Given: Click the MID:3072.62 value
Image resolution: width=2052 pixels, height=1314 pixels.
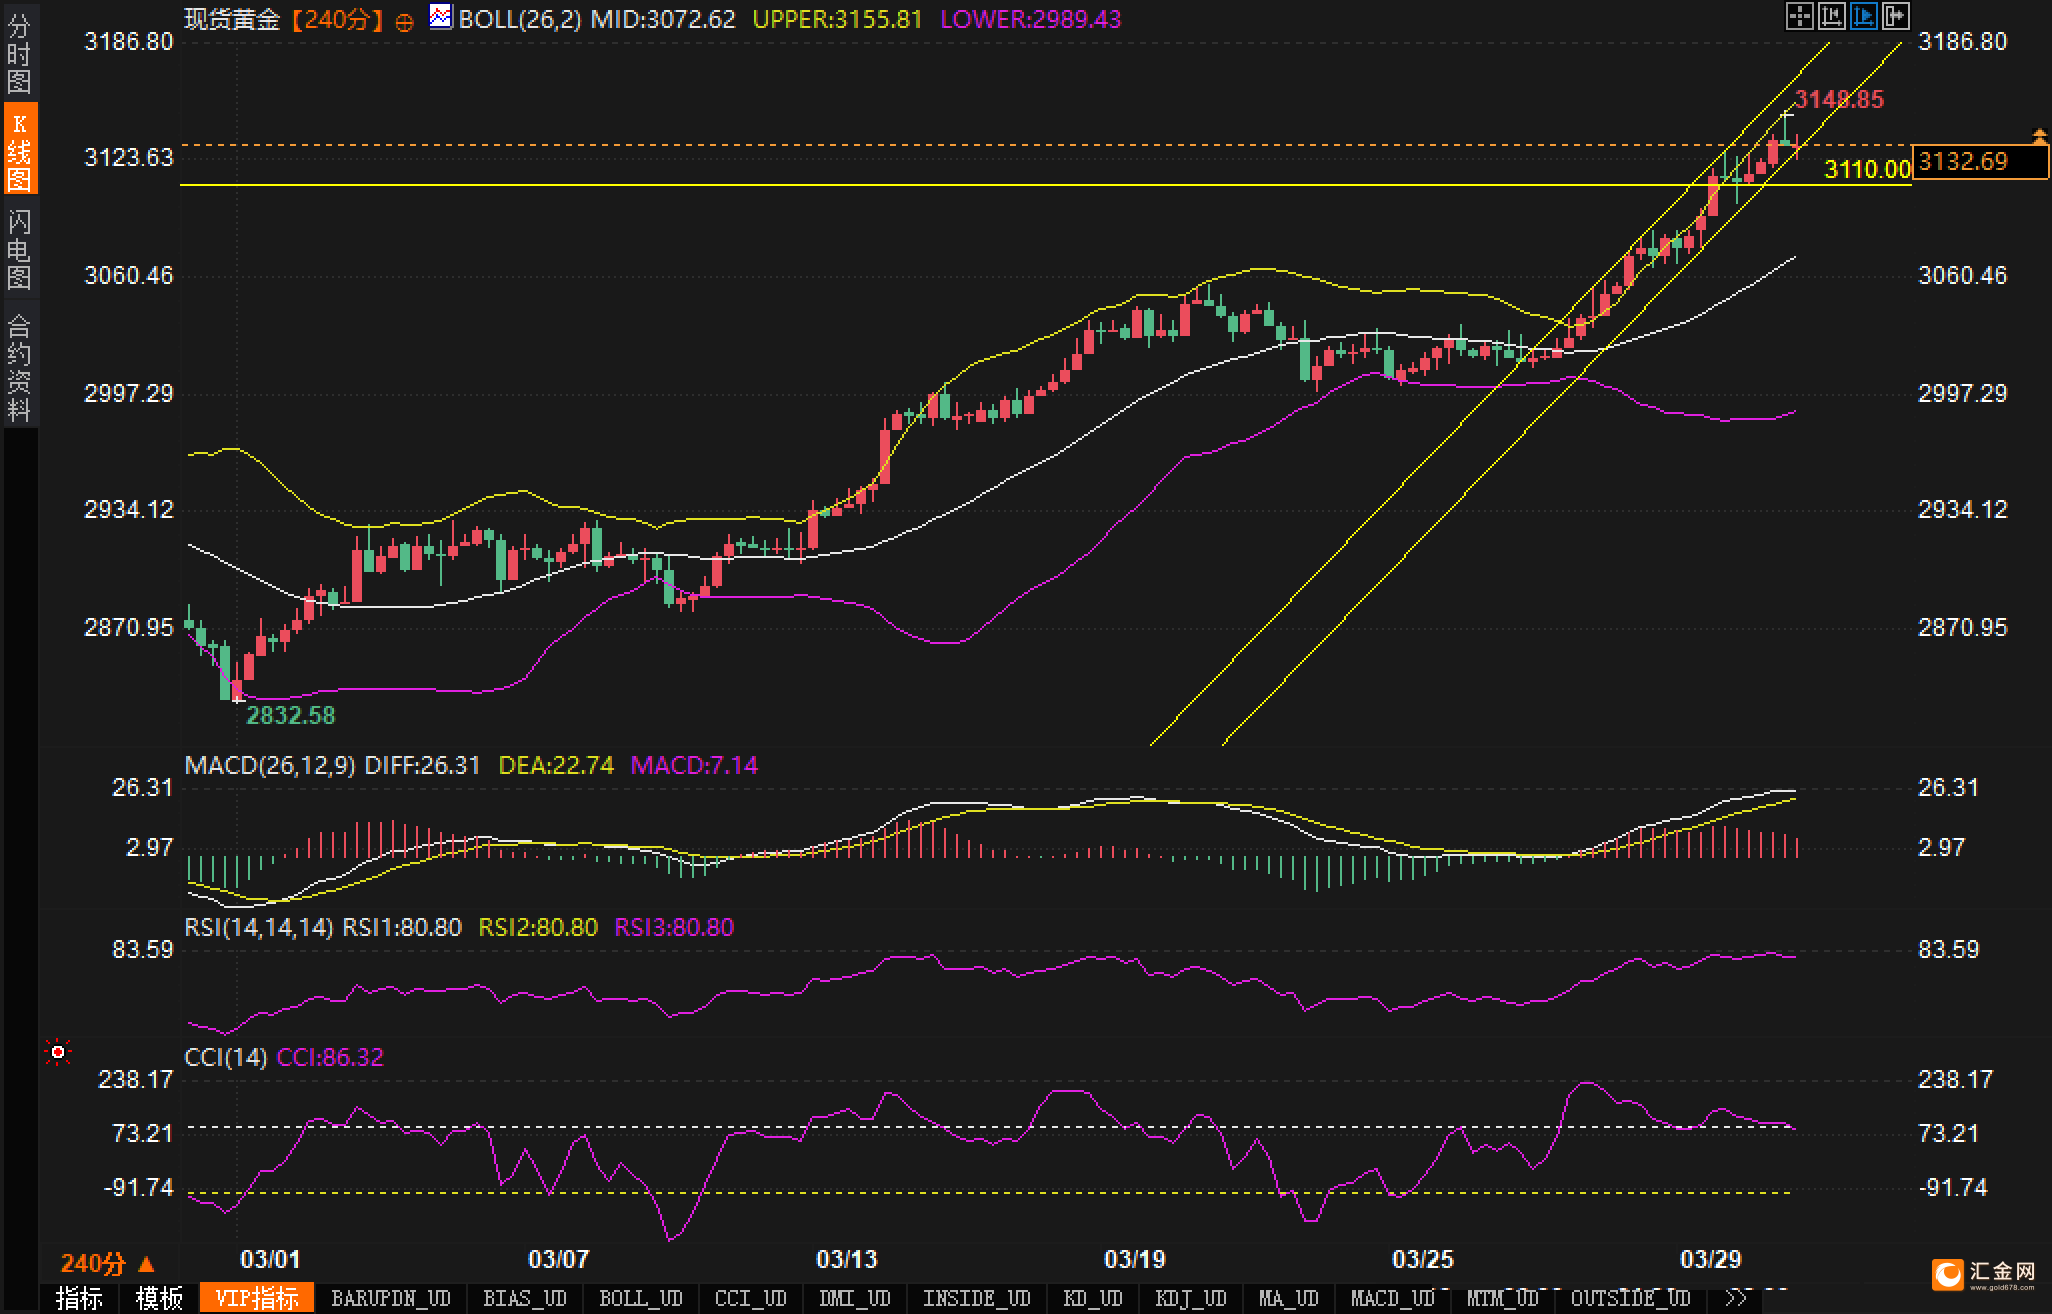Looking at the screenshot, I should (x=663, y=19).
